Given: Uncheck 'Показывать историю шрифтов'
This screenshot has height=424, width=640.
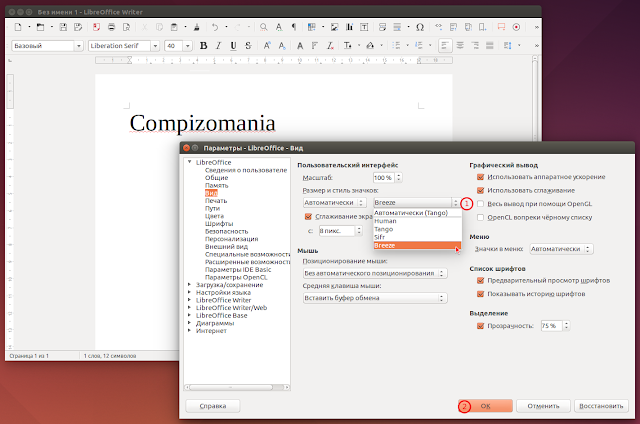Looking at the screenshot, I should [480, 294].
